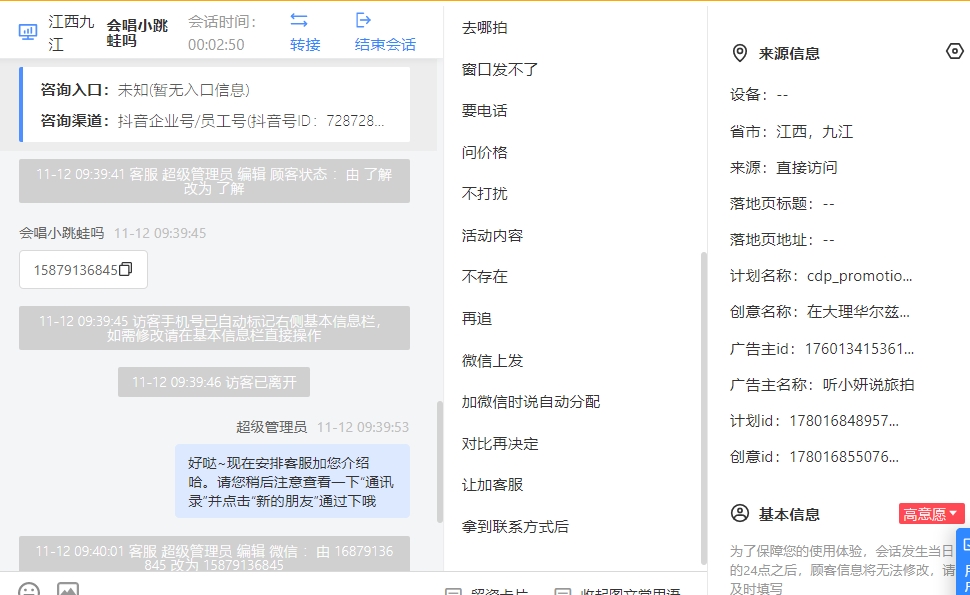Click the notice about 访客手机号已自动标记
Viewport: 970px width, 595px height.
(x=214, y=328)
